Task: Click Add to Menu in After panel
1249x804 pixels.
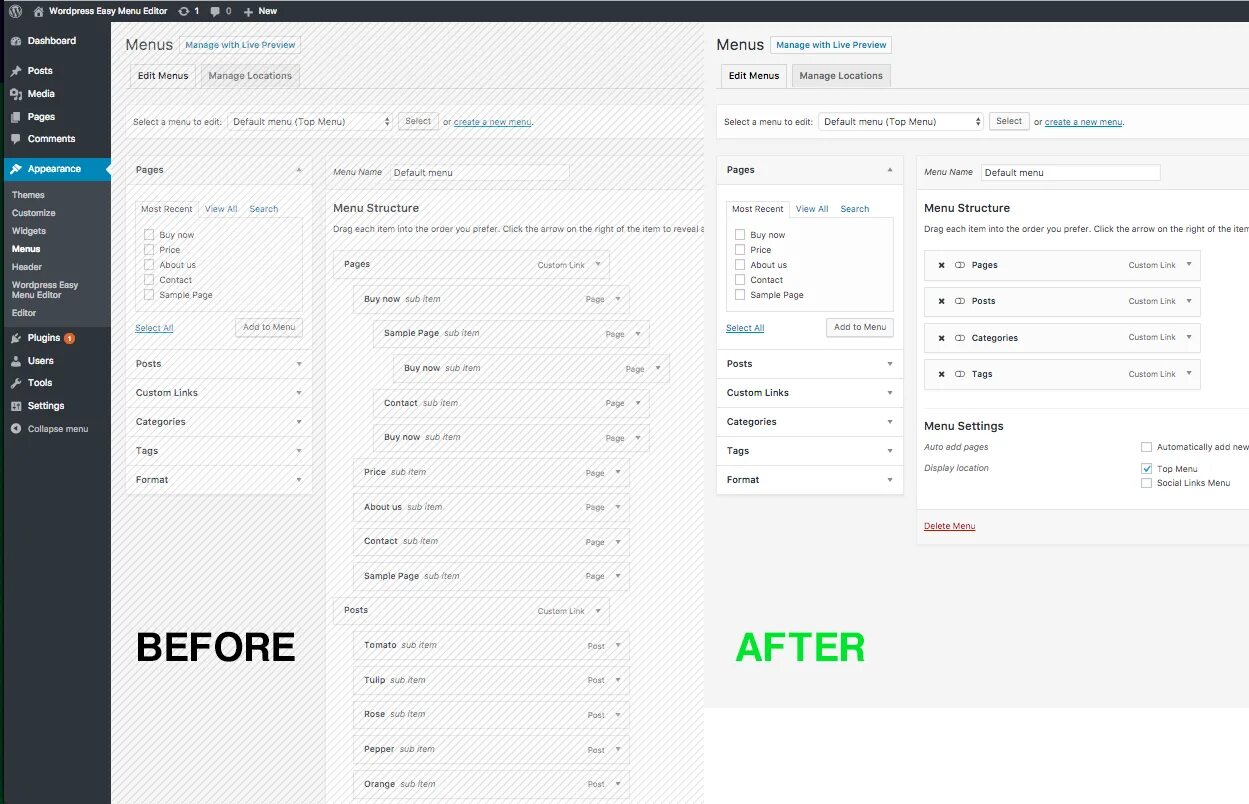Action: tap(860, 327)
